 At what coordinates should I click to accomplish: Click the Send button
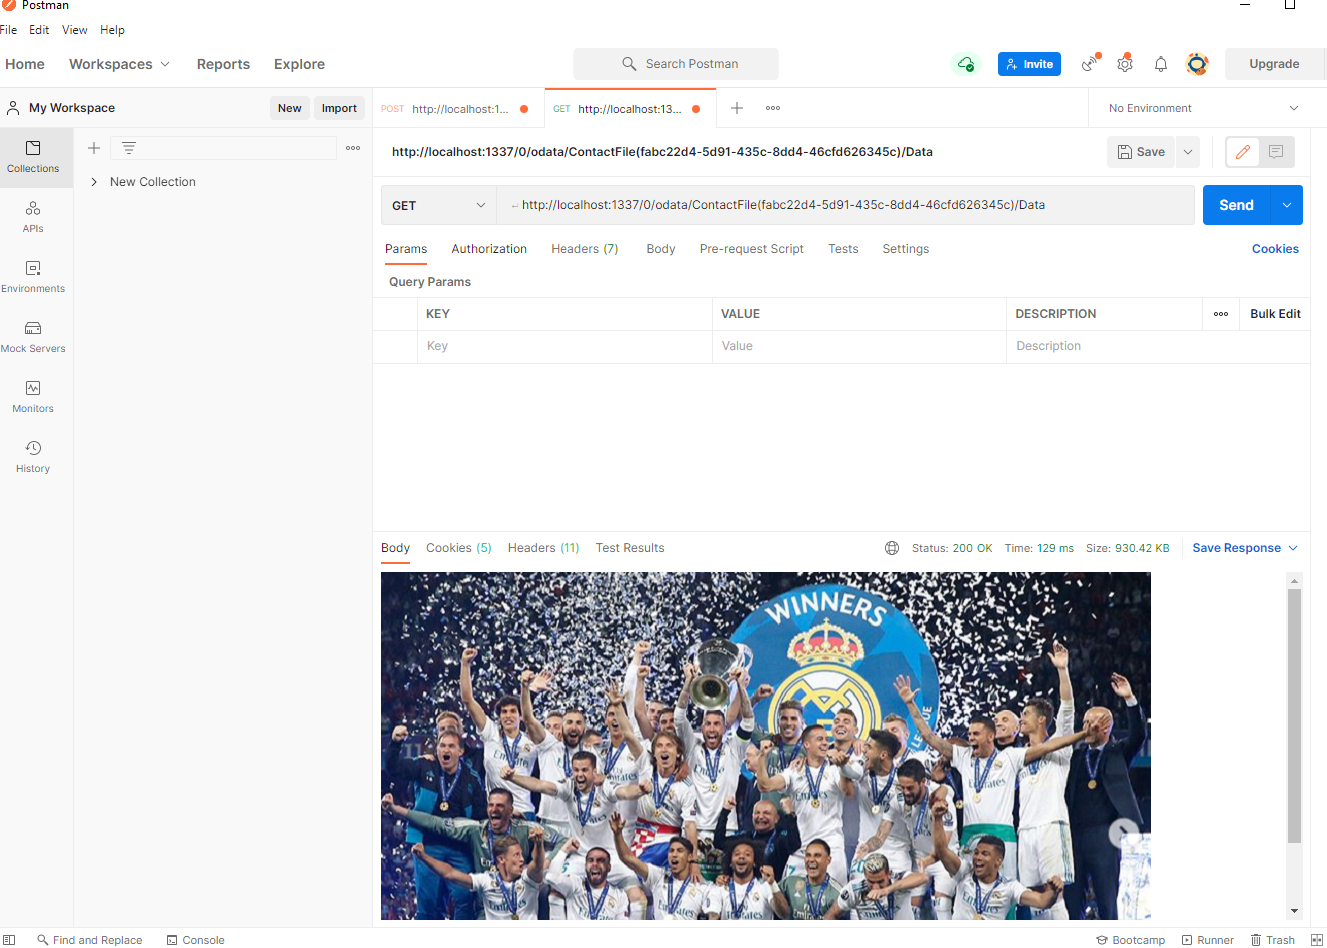pos(1237,205)
